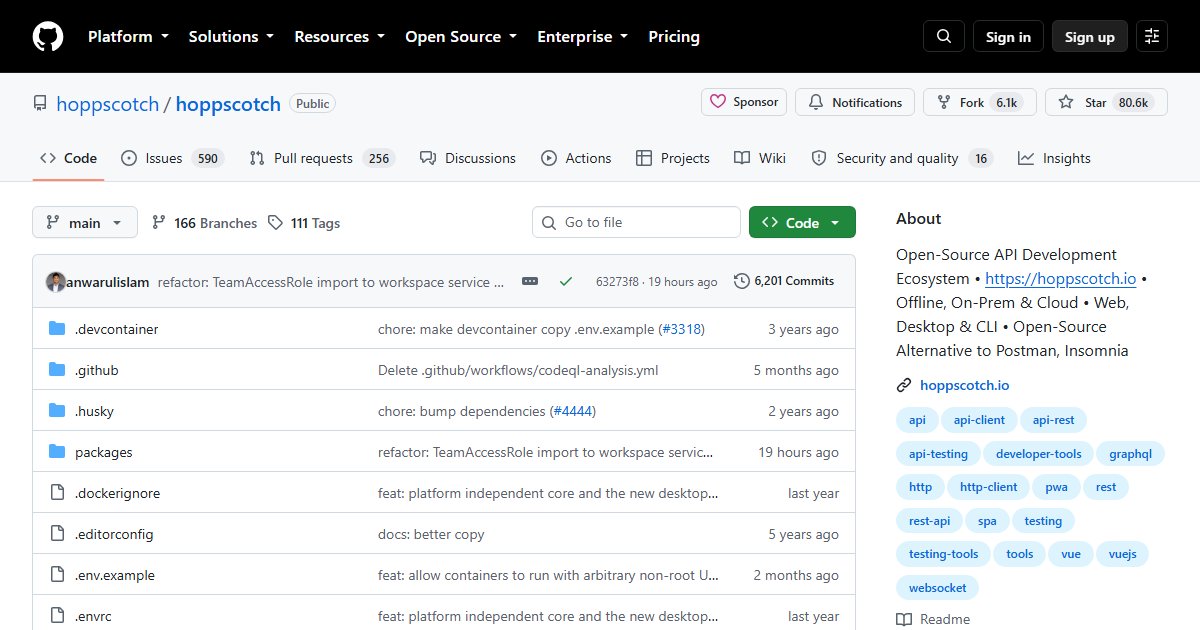Open the Pull requests tab
The width and height of the screenshot is (1200, 630).
[322, 158]
